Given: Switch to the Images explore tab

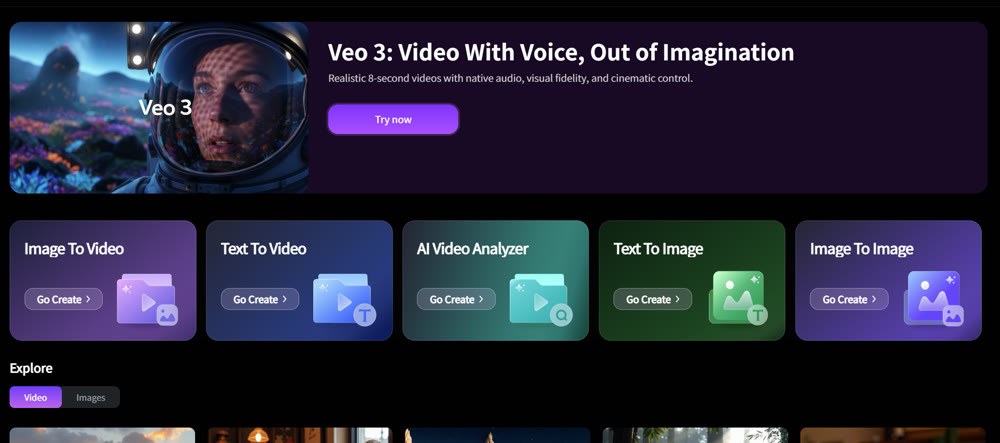Looking at the screenshot, I should (x=91, y=397).
